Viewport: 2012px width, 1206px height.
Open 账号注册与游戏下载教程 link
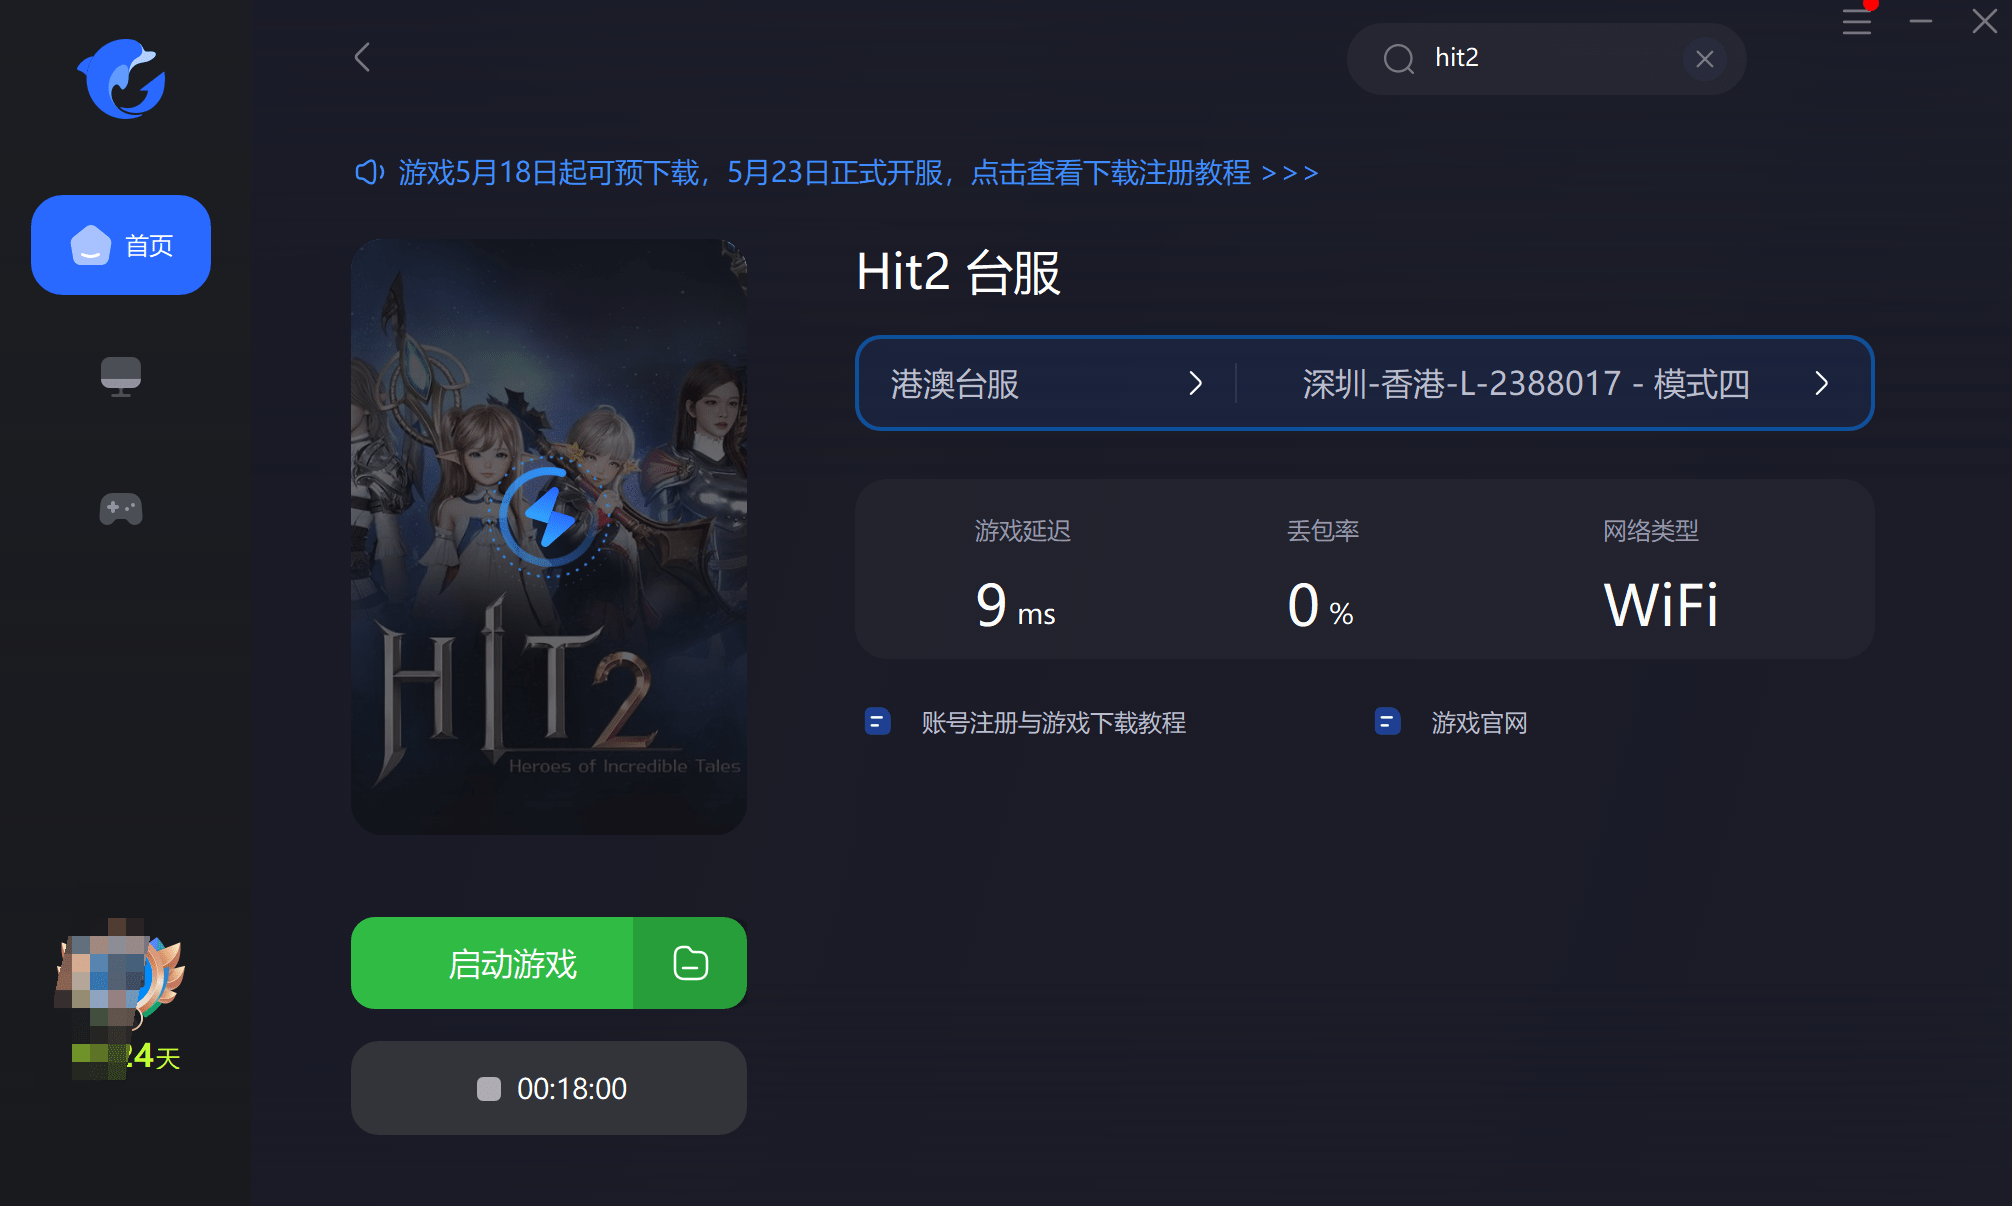pyautogui.click(x=1054, y=723)
